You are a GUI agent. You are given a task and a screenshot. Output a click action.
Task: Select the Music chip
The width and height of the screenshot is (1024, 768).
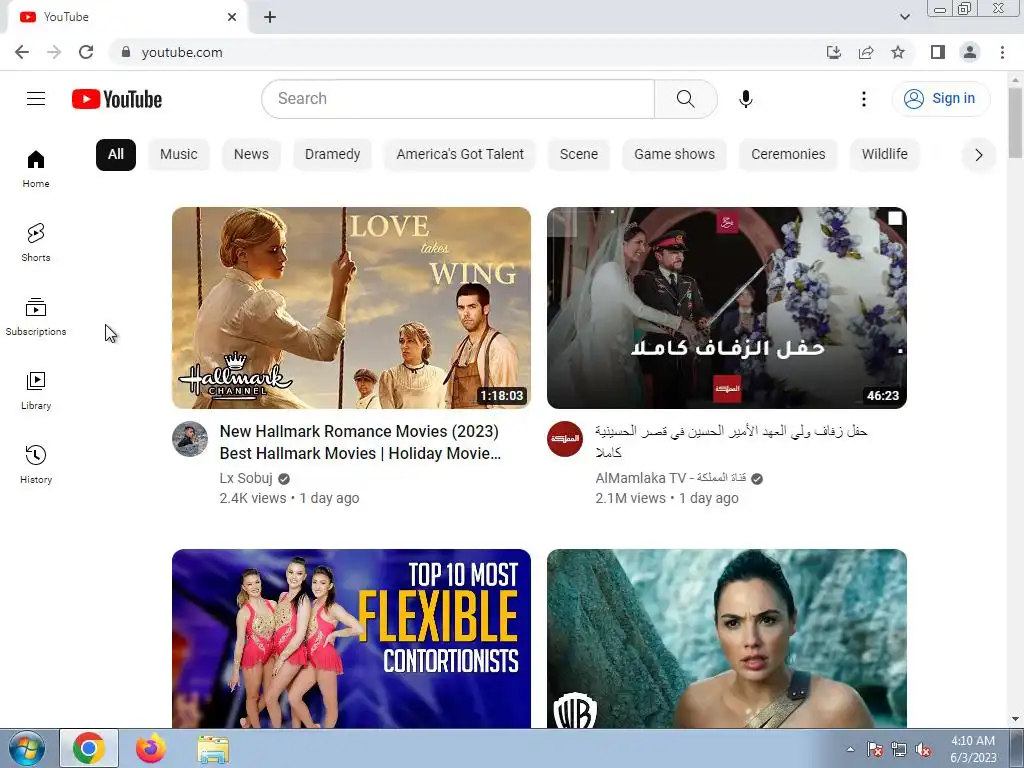click(178, 155)
